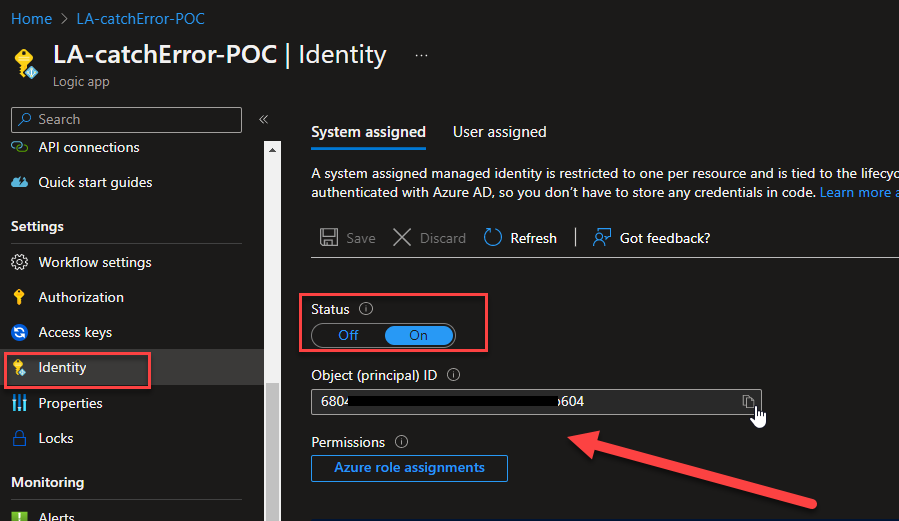Set the Status toggle to On

tap(419, 335)
